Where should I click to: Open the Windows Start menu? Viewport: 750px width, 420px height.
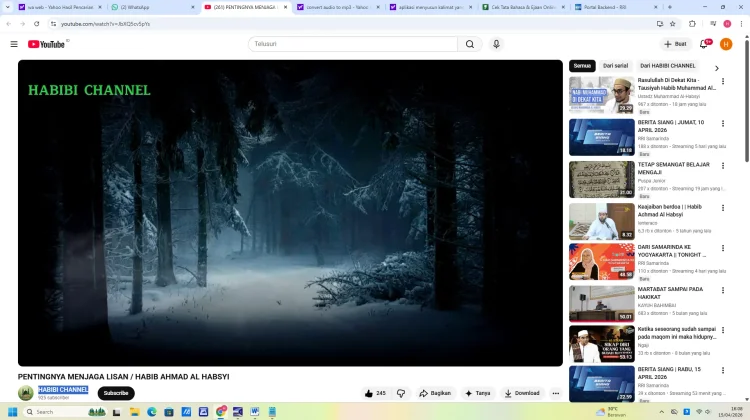tap(13, 412)
